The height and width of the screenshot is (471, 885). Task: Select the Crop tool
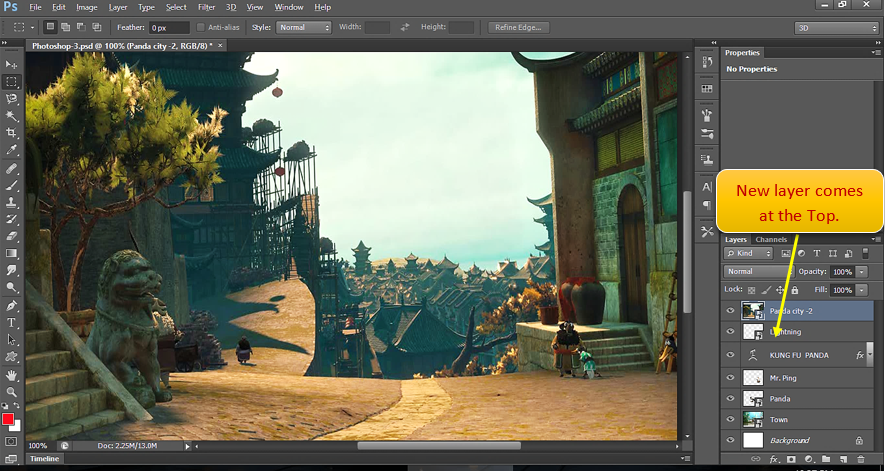point(11,133)
